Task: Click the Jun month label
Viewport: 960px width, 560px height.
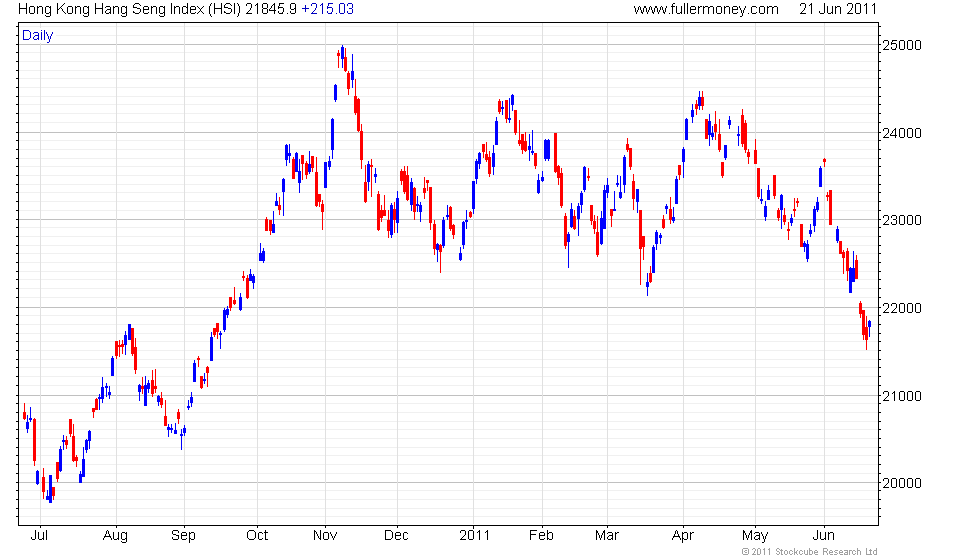Action: tap(823, 536)
